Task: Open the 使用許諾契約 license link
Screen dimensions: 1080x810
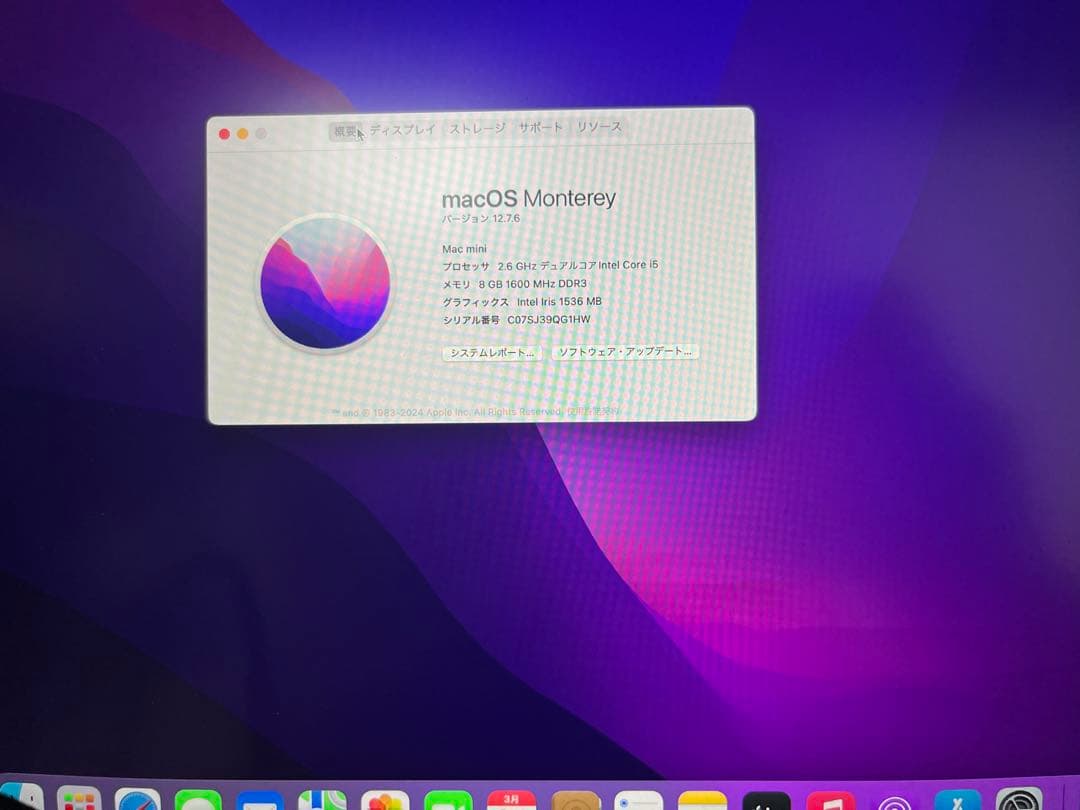Action: click(593, 411)
